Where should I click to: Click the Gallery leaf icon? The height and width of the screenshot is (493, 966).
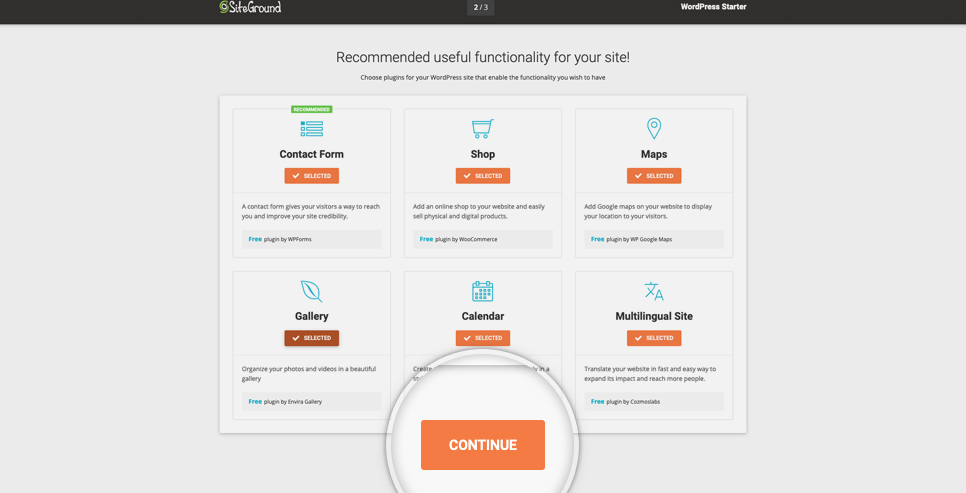pos(312,291)
